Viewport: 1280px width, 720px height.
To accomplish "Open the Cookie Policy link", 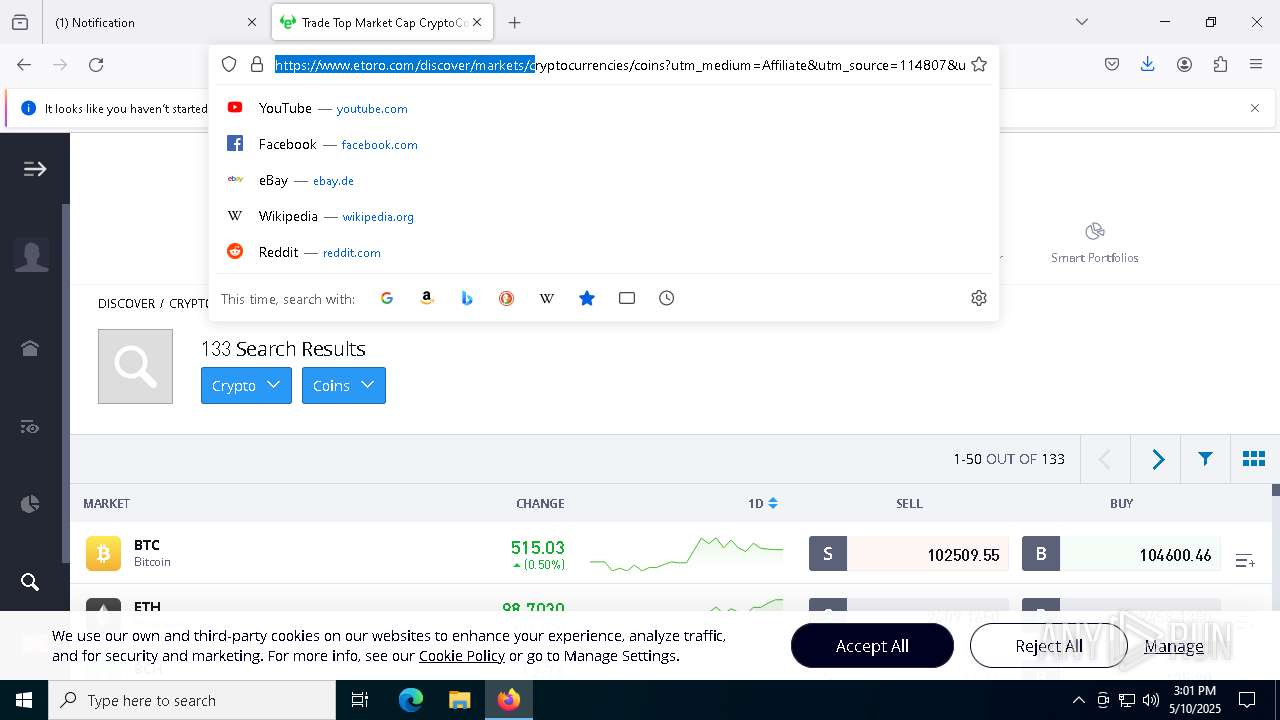I will (462, 656).
